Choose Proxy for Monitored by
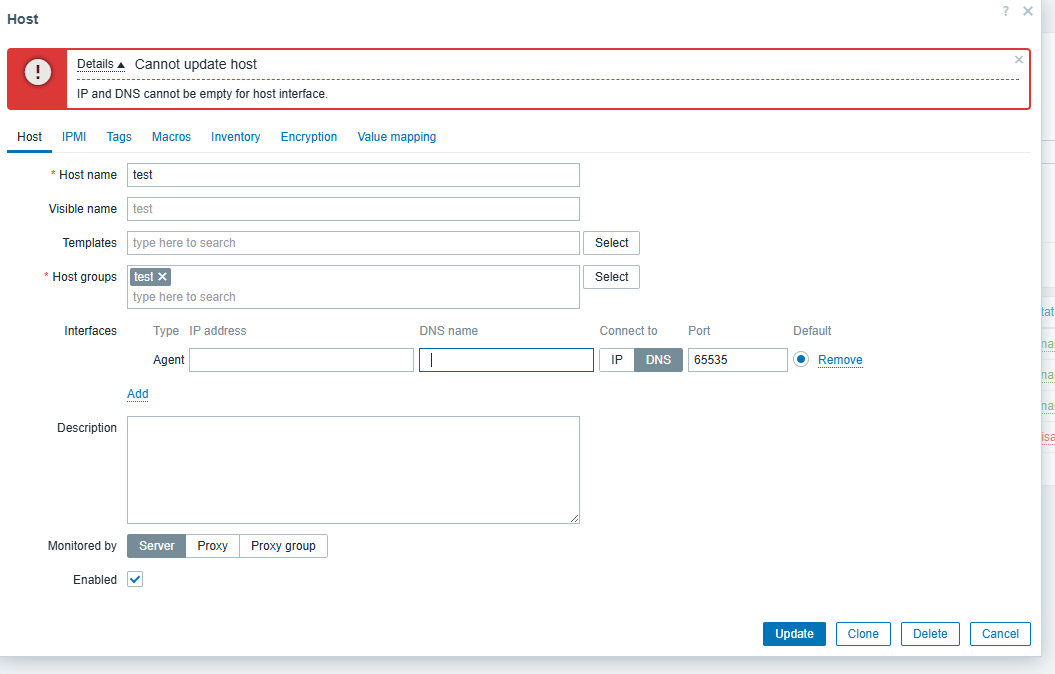Viewport: 1055px width, 674px height. click(212, 546)
